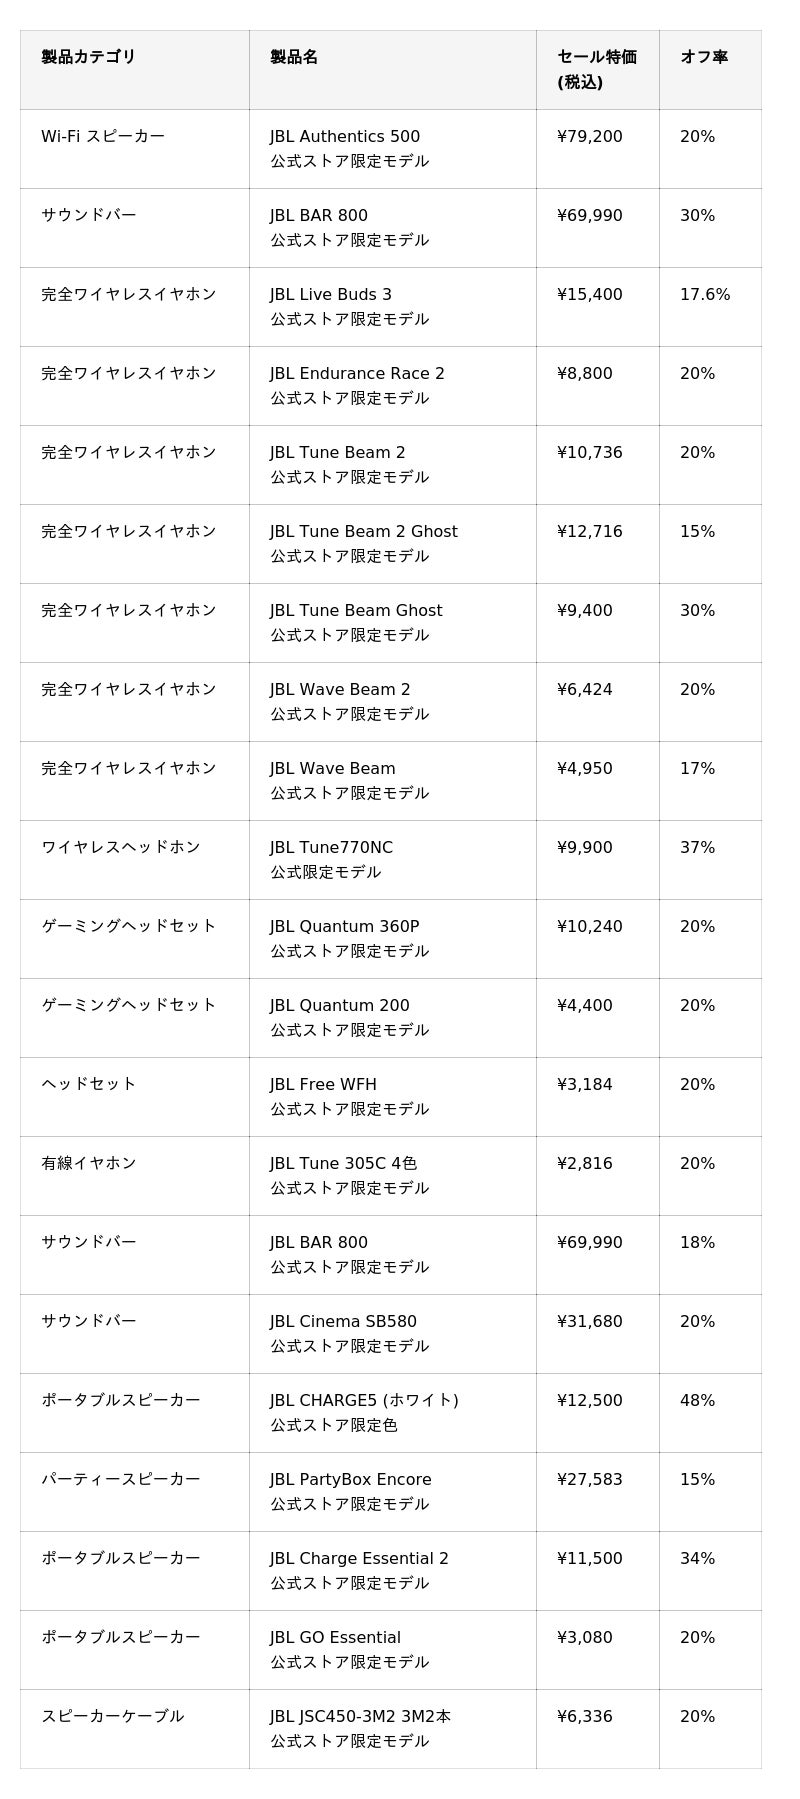Click the パーティースピーカー category cell
Image resolution: width=800 pixels, height=1799 pixels.
click(x=121, y=1479)
